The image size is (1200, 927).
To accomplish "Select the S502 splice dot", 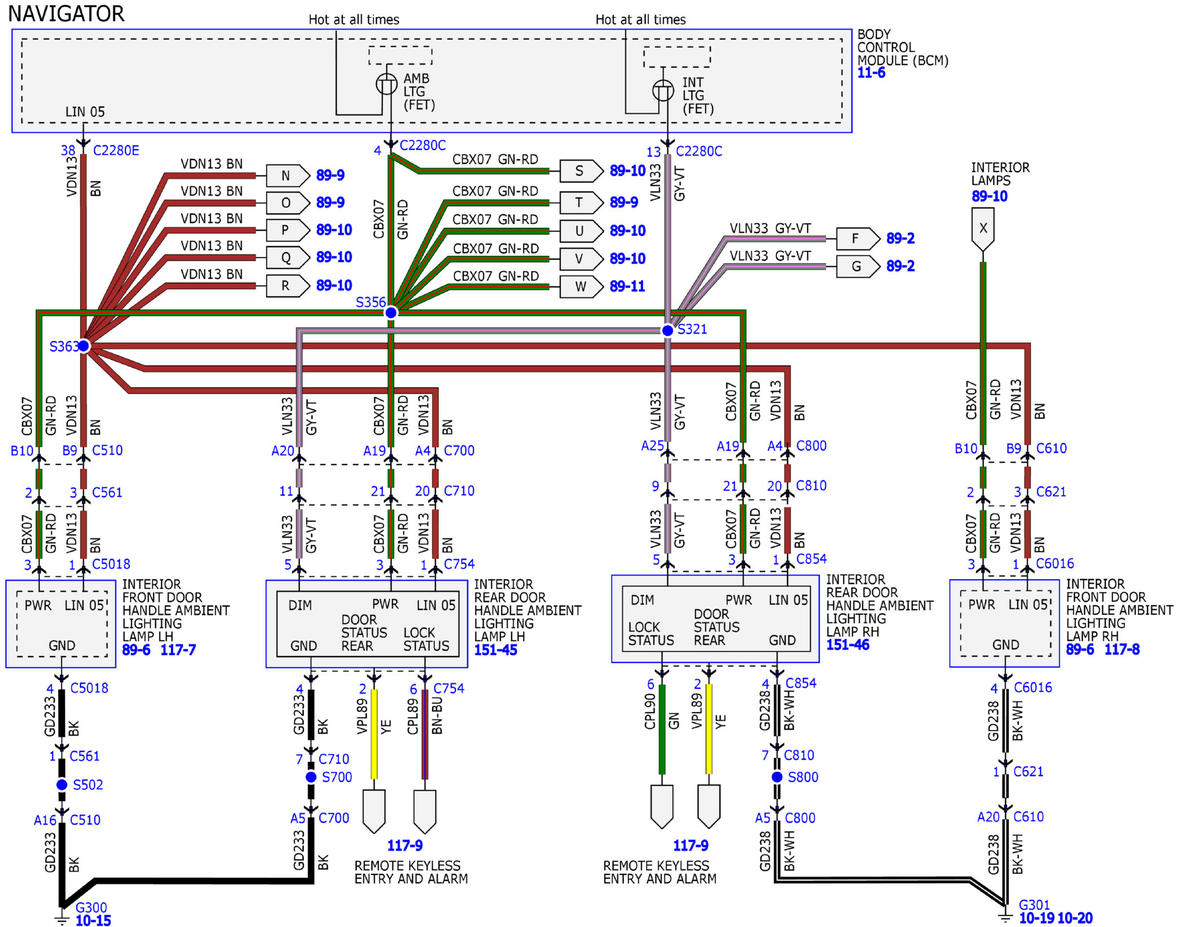I will (62, 784).
